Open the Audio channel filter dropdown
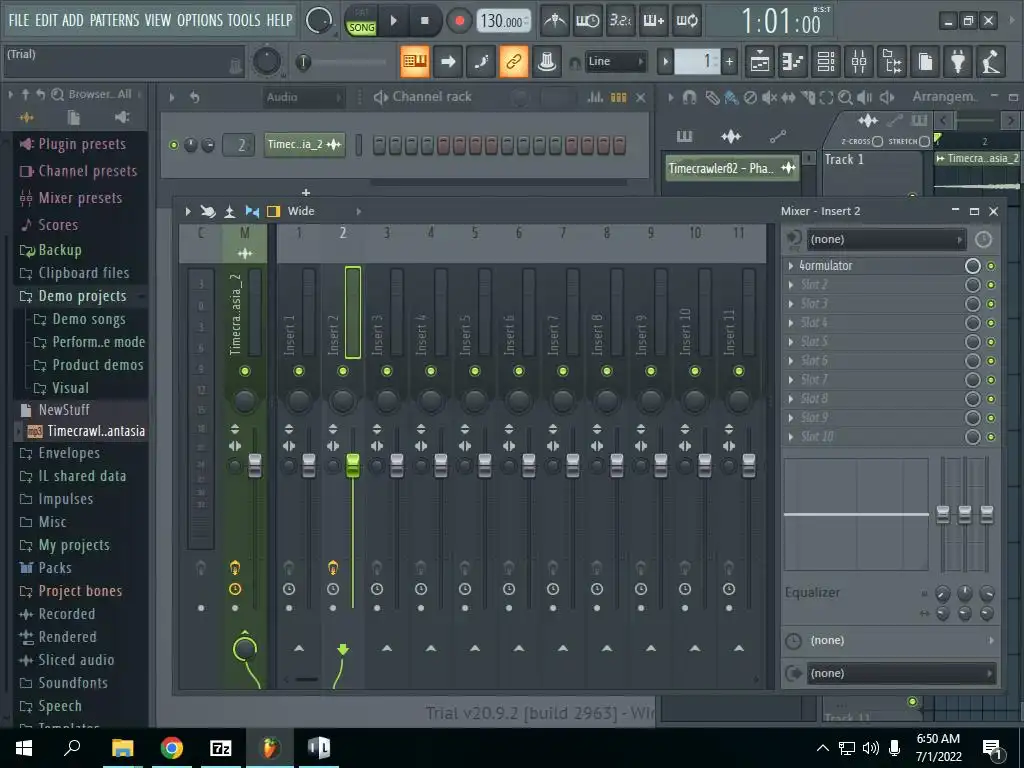1024x768 pixels. click(303, 97)
